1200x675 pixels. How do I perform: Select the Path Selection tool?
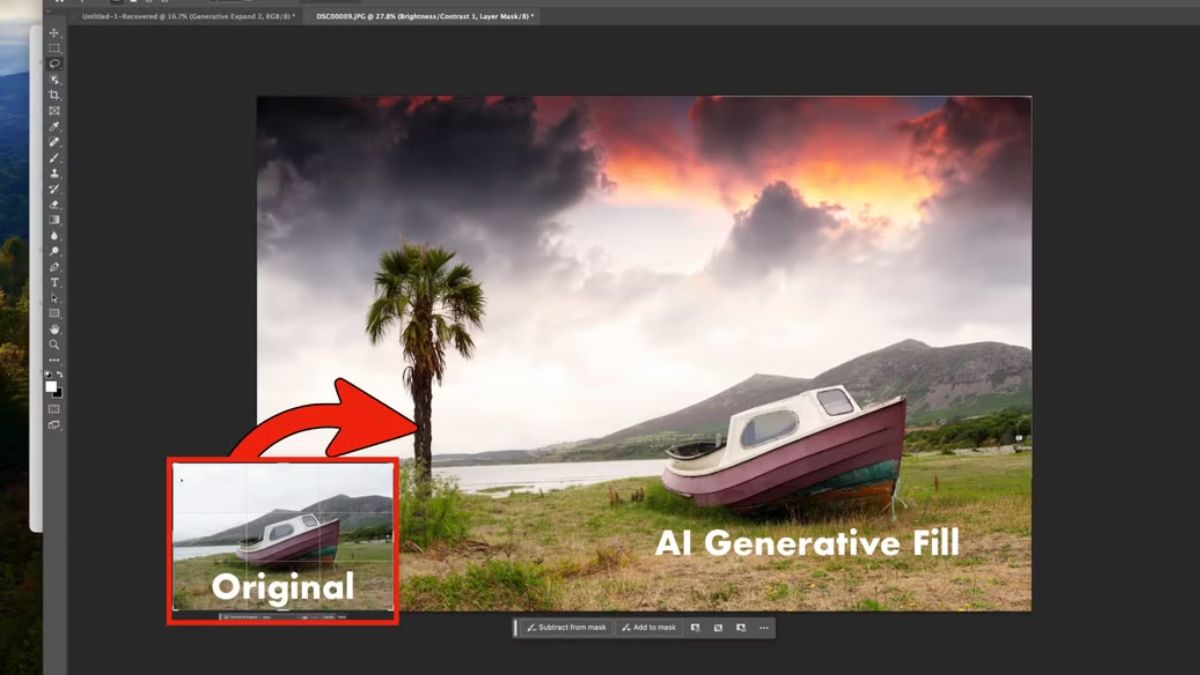54,298
